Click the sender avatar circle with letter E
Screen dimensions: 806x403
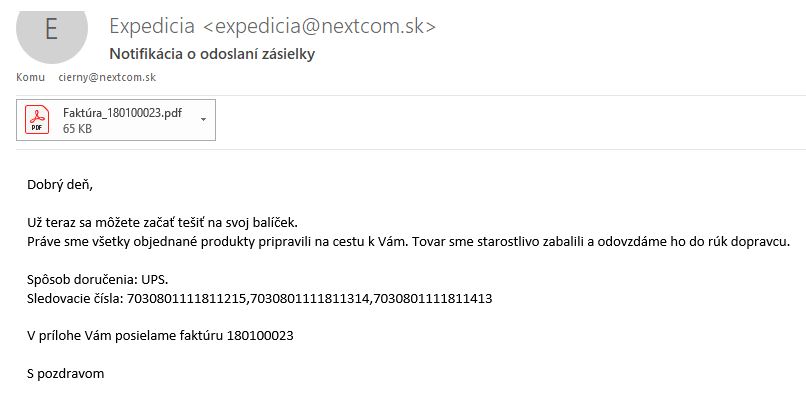(52, 31)
